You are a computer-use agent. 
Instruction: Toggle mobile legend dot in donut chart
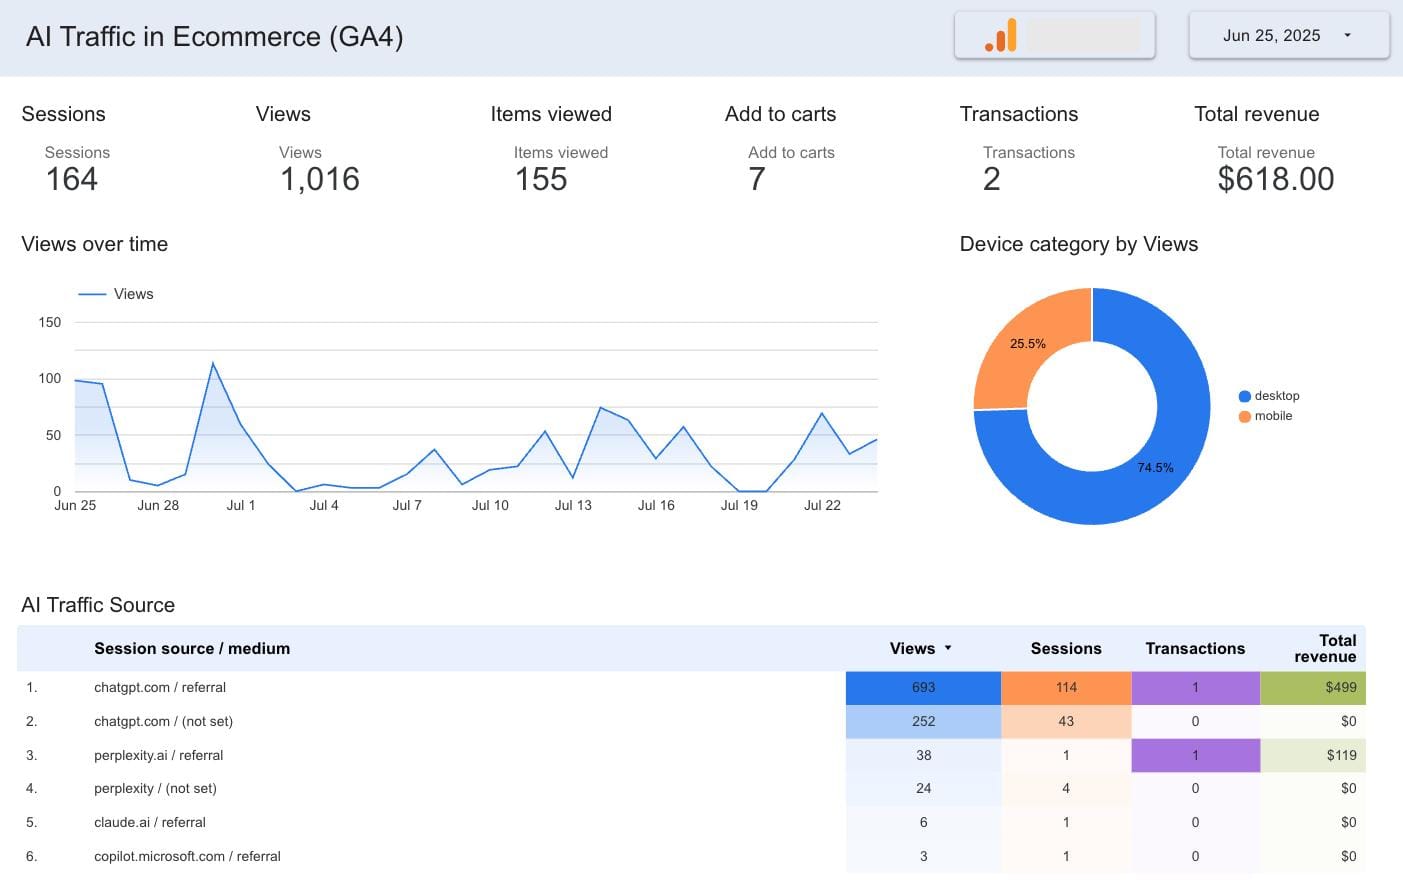pyautogui.click(x=1245, y=416)
